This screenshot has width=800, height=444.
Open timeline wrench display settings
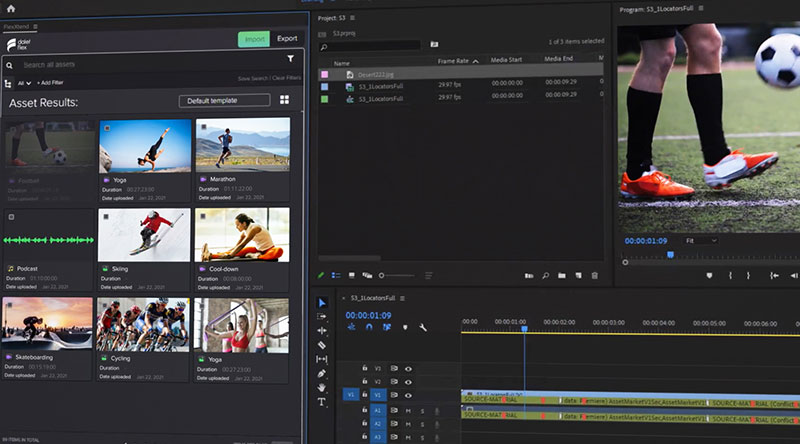[x=423, y=327]
